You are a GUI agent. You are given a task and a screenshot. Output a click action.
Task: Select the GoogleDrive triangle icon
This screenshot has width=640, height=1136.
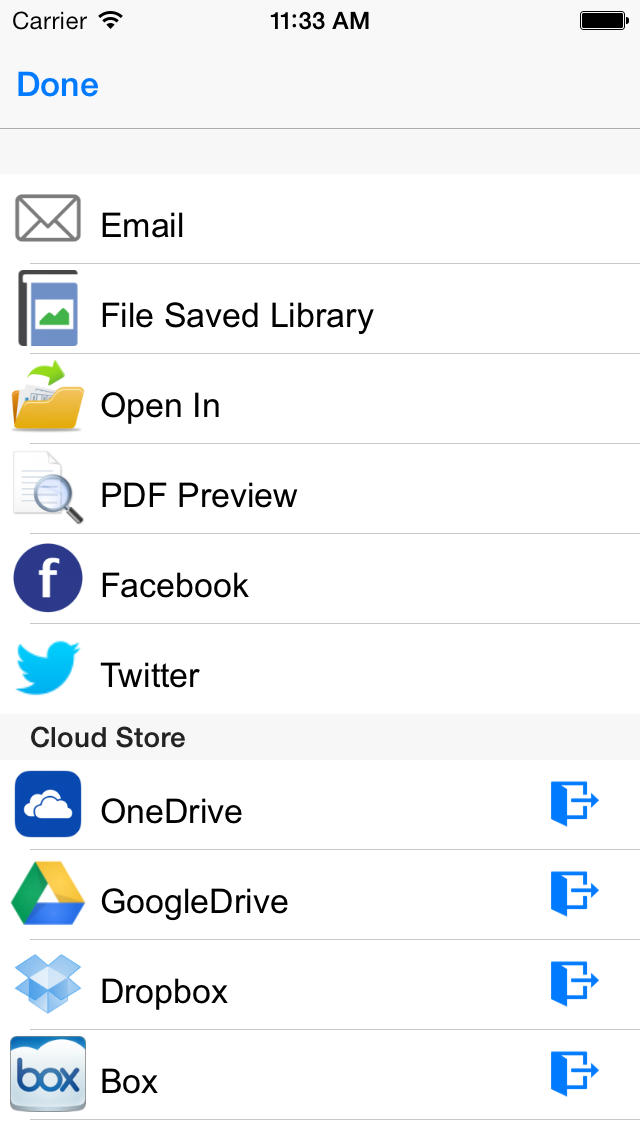point(48,893)
